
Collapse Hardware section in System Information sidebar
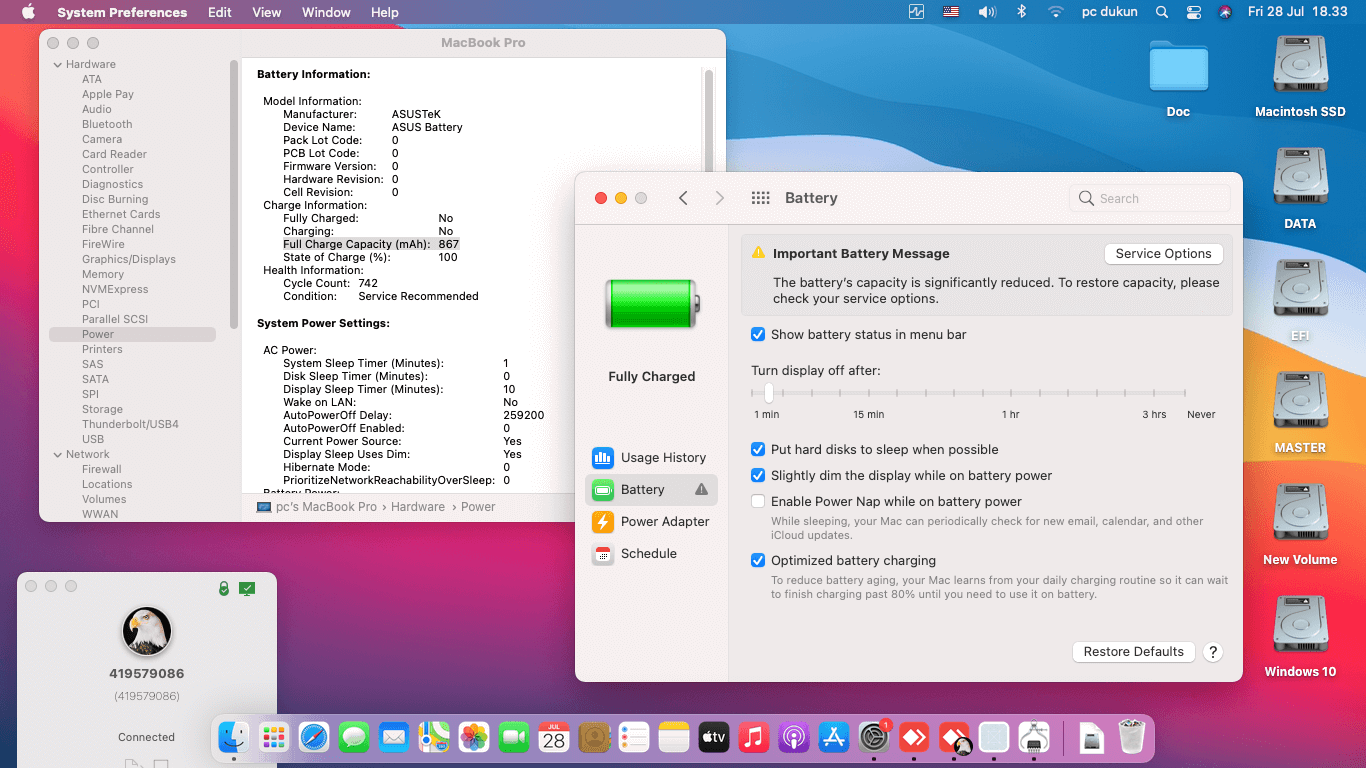click(57, 64)
